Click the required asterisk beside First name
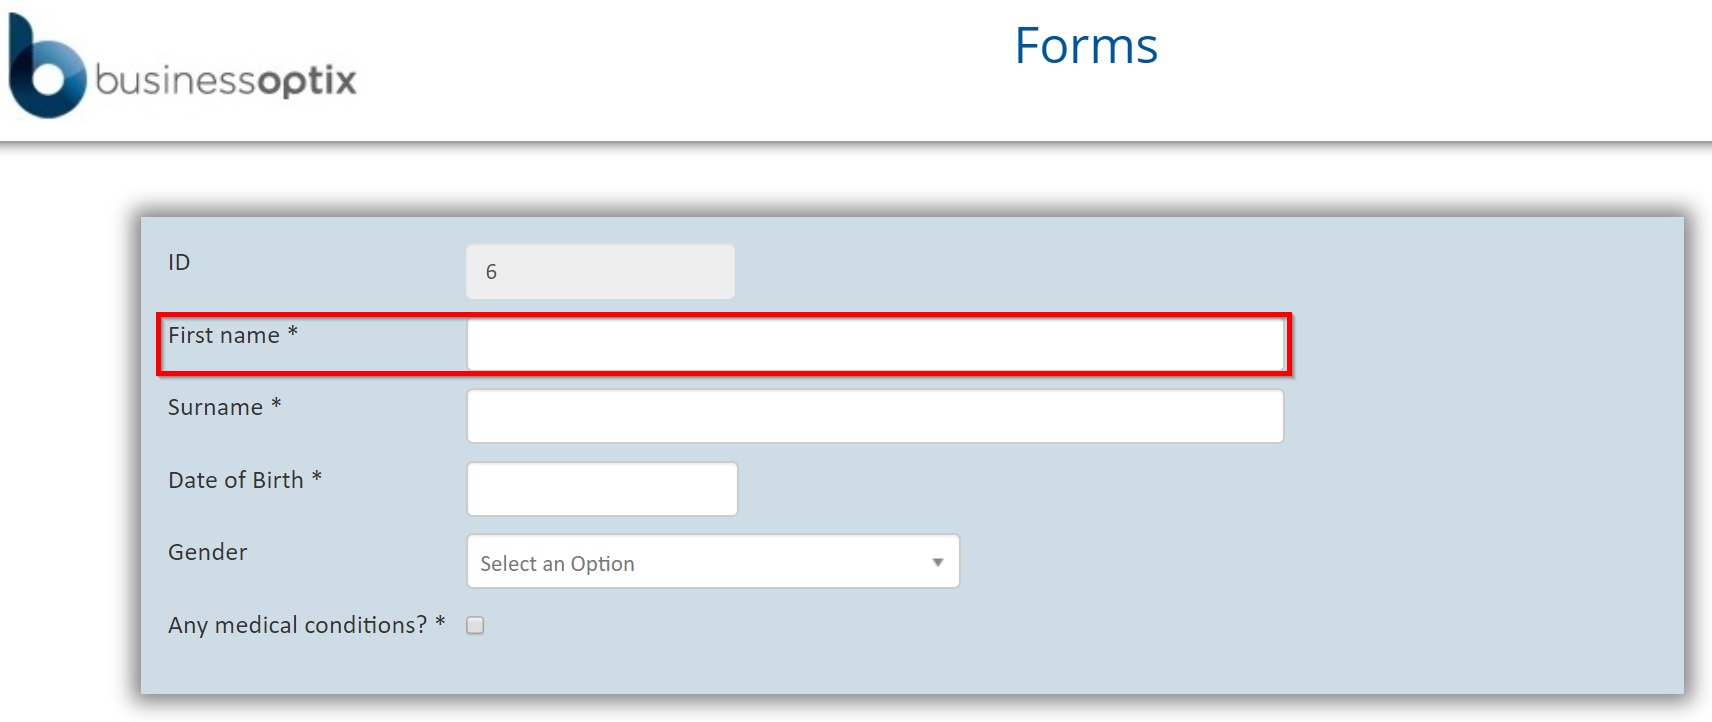1712x722 pixels. 293,331
